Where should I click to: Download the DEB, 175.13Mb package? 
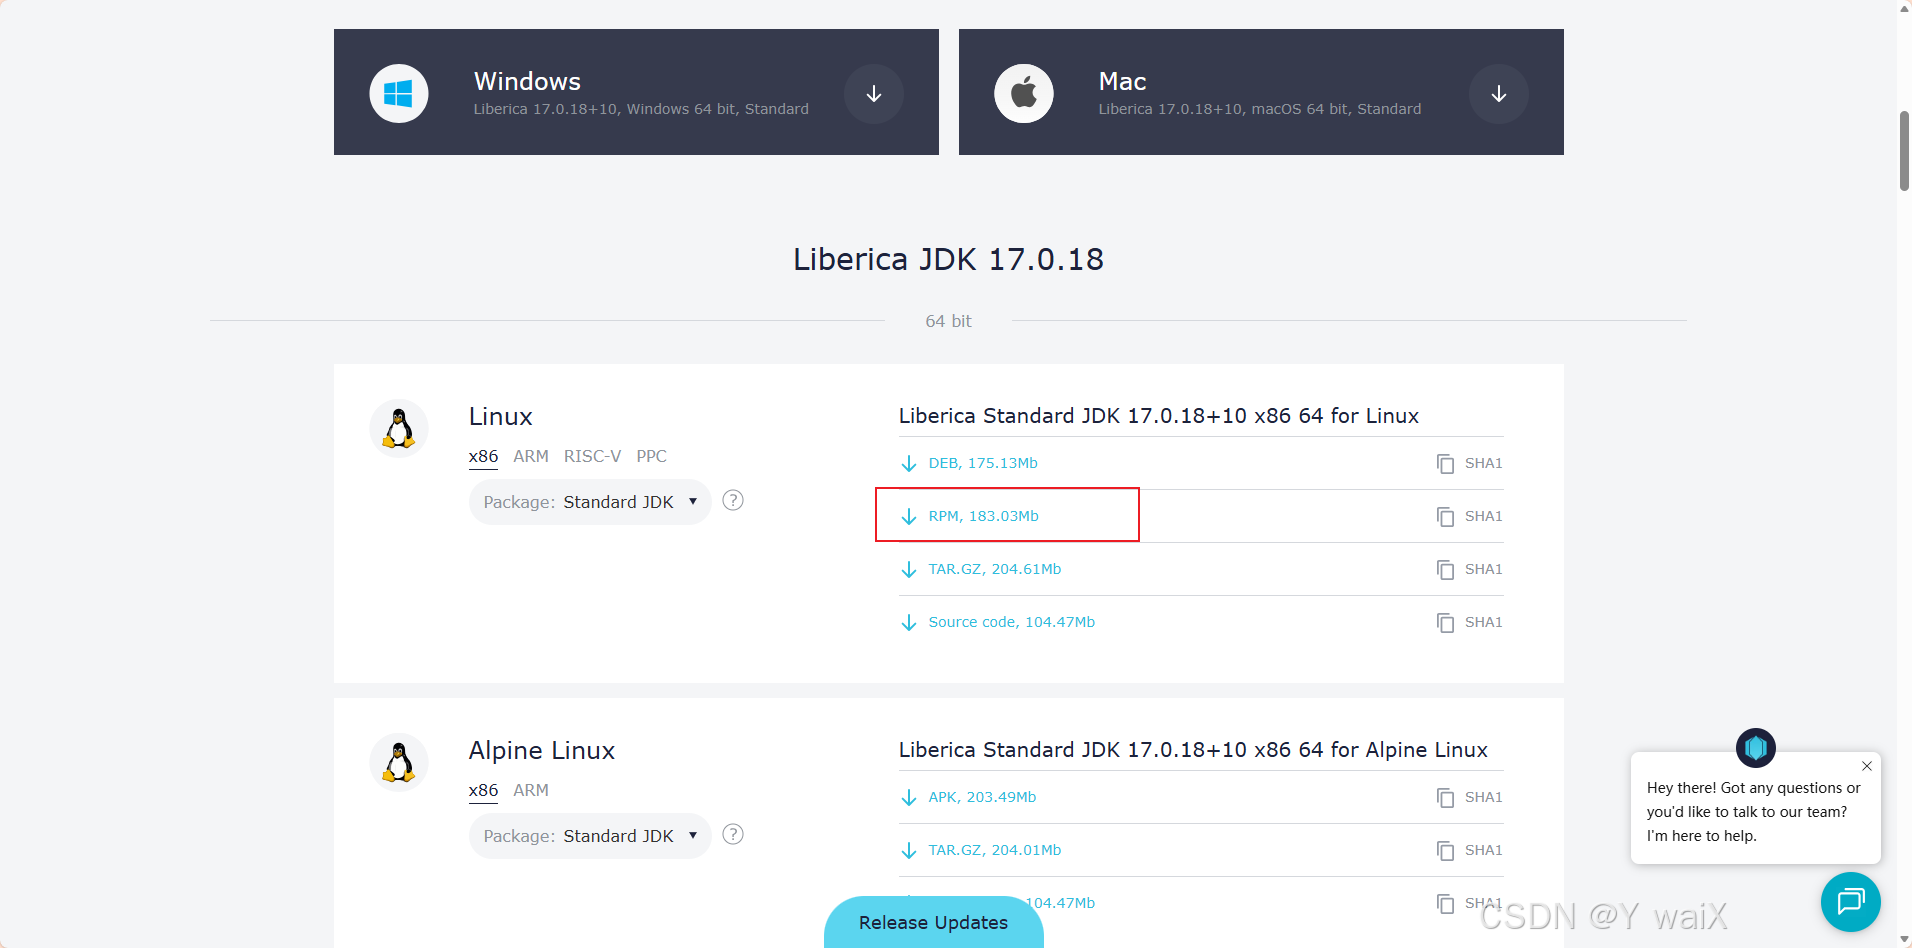(969, 463)
